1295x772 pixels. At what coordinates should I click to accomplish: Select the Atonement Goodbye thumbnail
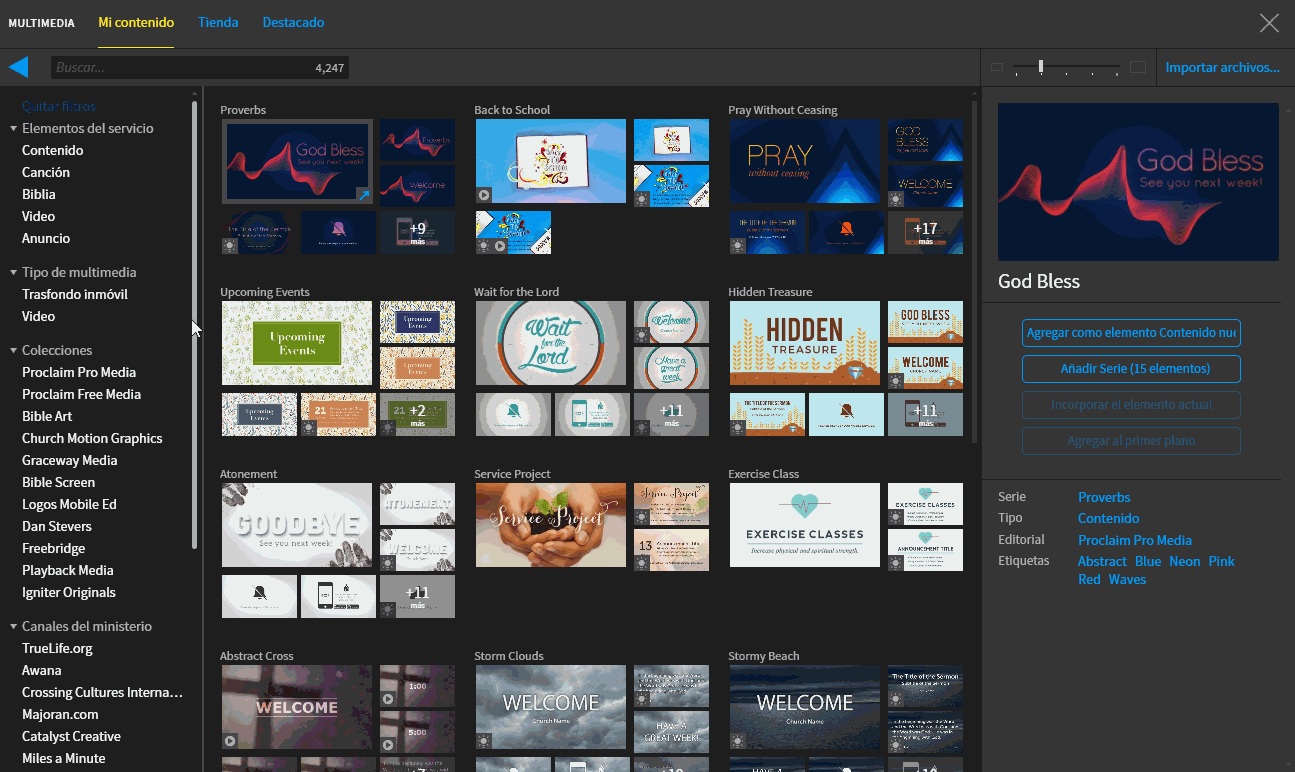click(297, 525)
